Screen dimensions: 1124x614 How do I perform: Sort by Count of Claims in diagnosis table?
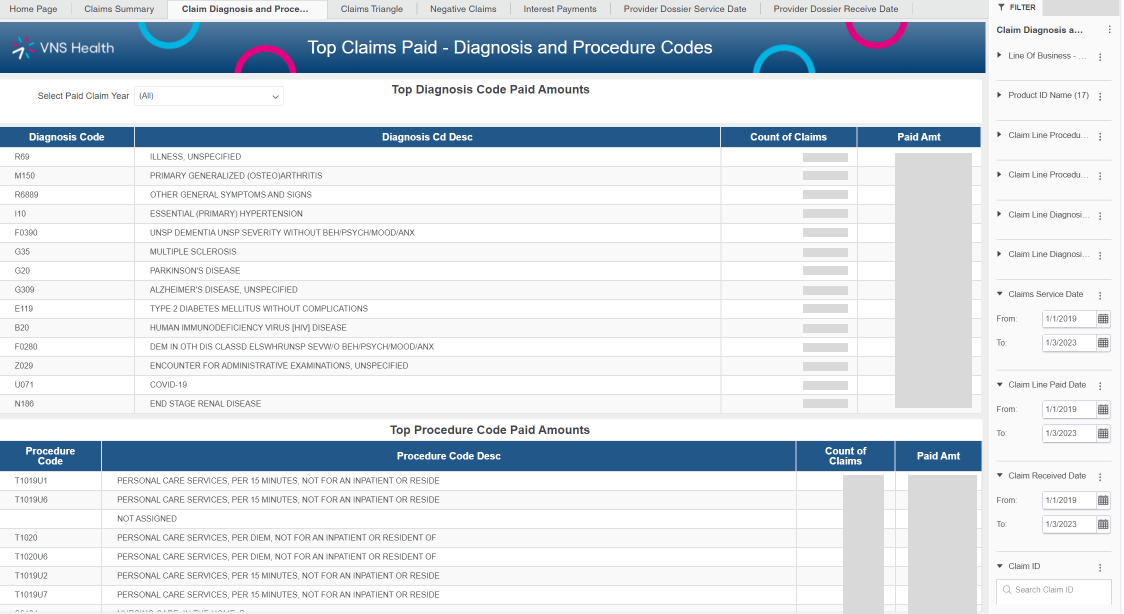tap(789, 137)
